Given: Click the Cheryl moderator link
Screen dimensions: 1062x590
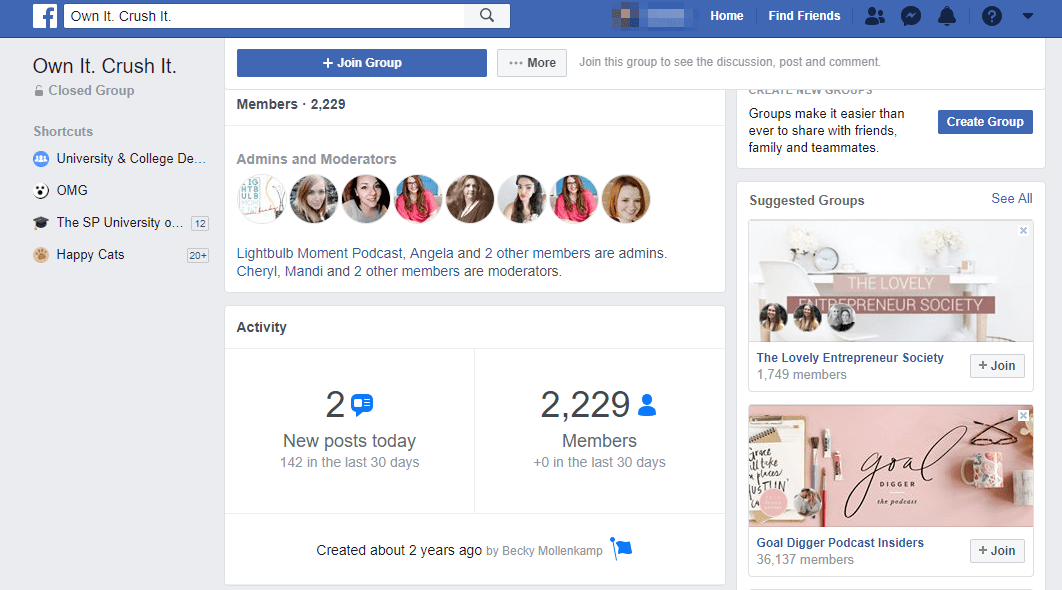Looking at the screenshot, I should click(x=257, y=272).
